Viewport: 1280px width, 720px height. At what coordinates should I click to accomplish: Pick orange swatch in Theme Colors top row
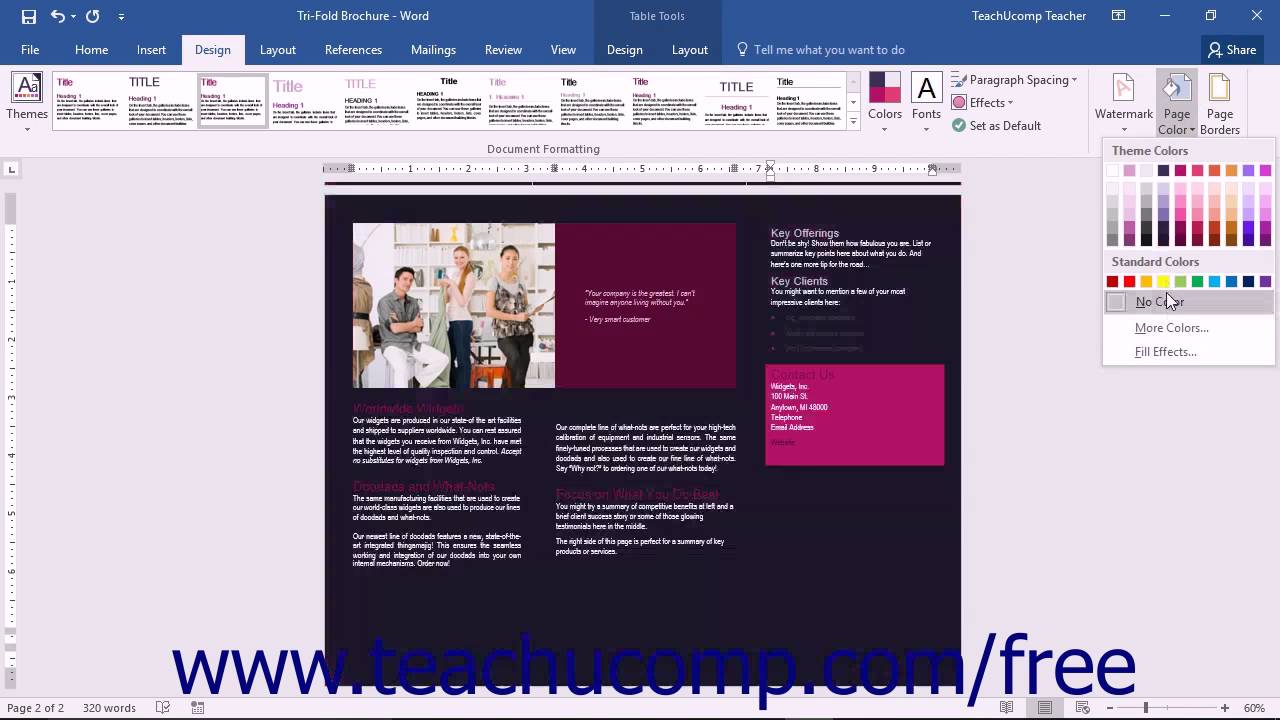tap(1231, 170)
